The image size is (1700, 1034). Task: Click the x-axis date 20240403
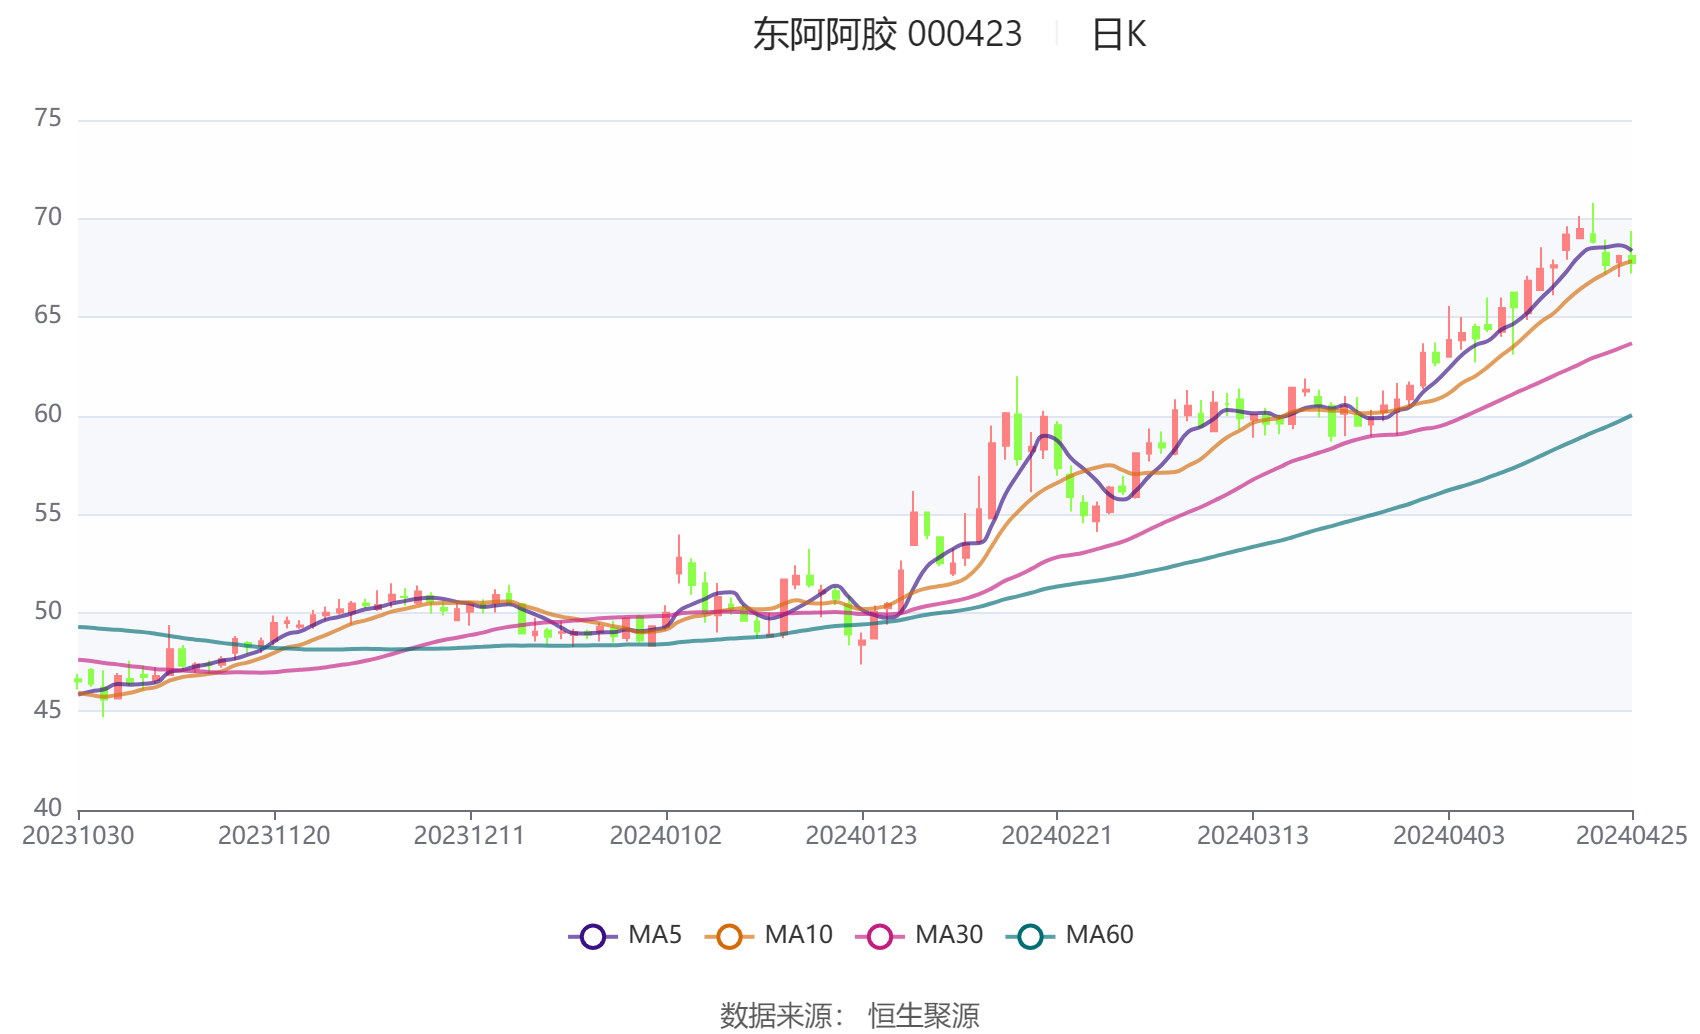click(x=1449, y=836)
